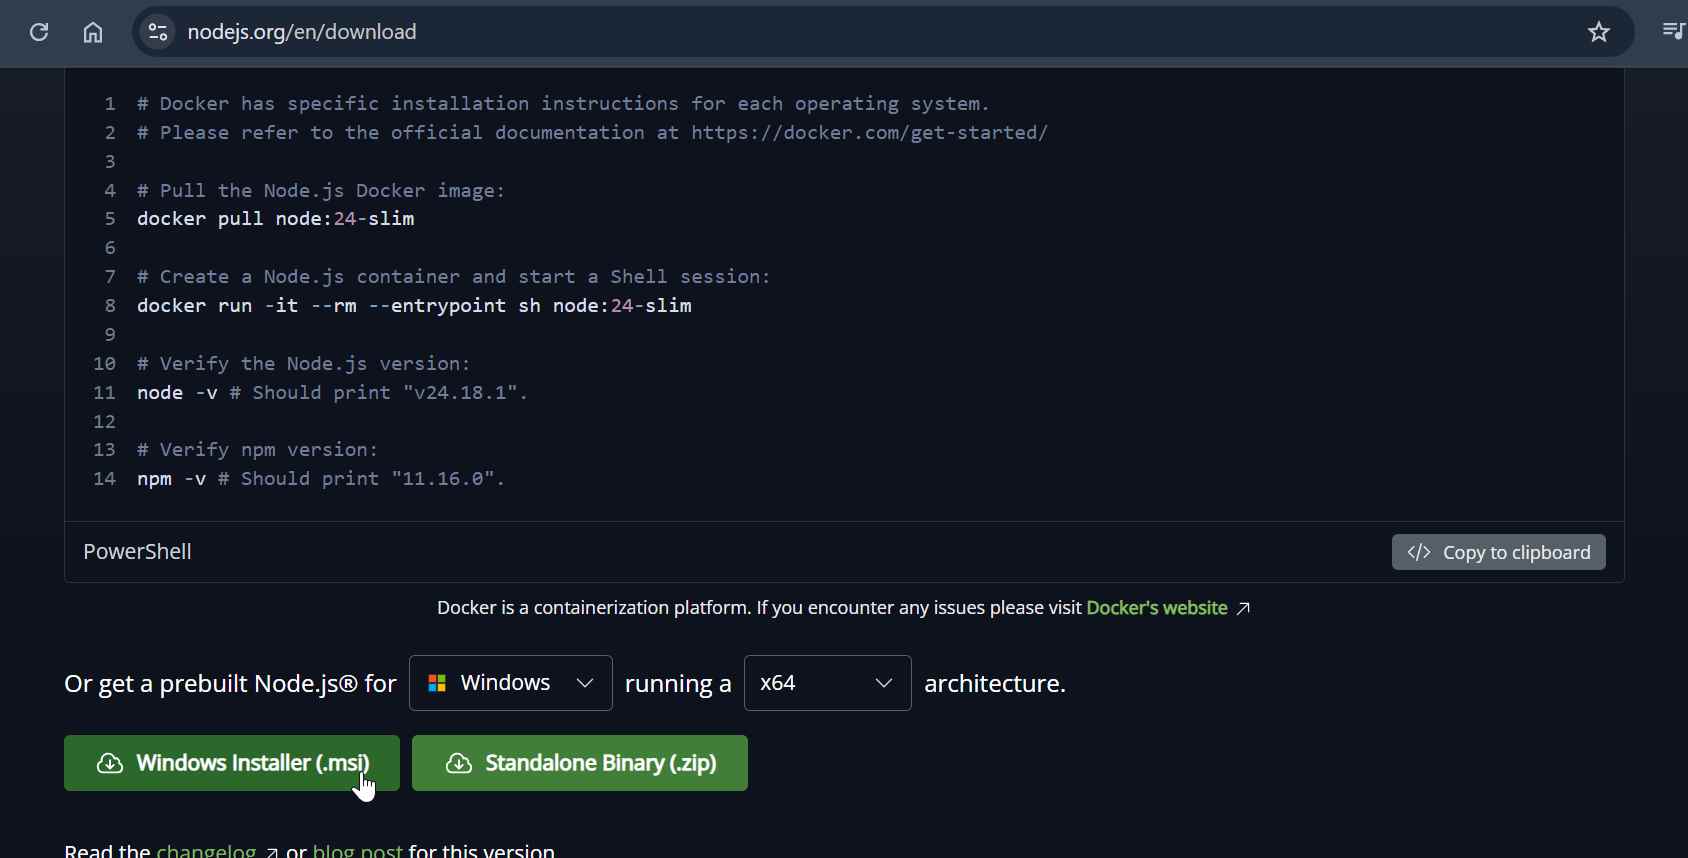The width and height of the screenshot is (1688, 858).
Task: Click the comment mentioning docker.com/get-started/
Action: [x=593, y=133]
